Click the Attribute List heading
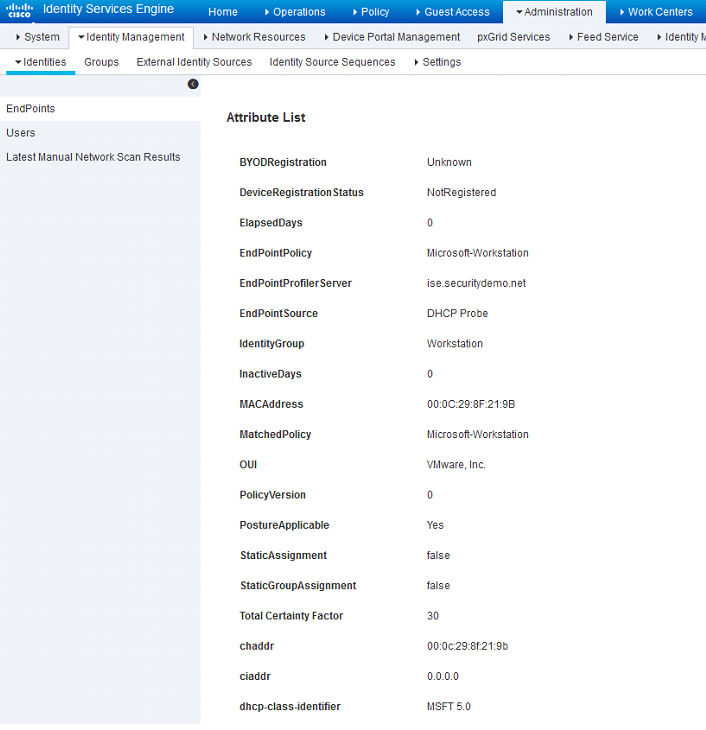Viewport: 706px width, 730px height. [266, 118]
